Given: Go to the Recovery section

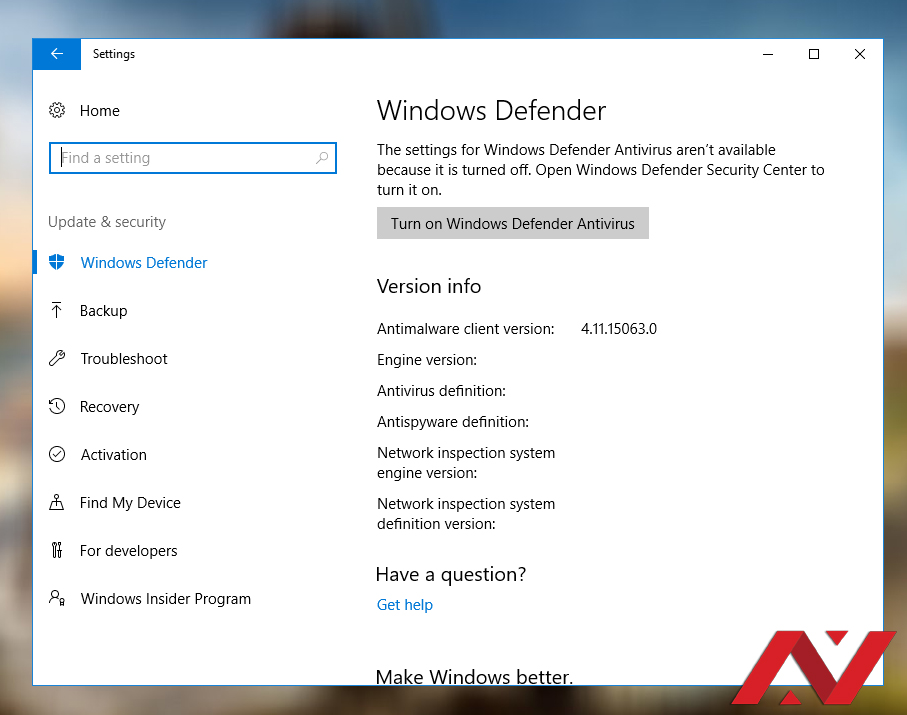Looking at the screenshot, I should click(x=109, y=407).
